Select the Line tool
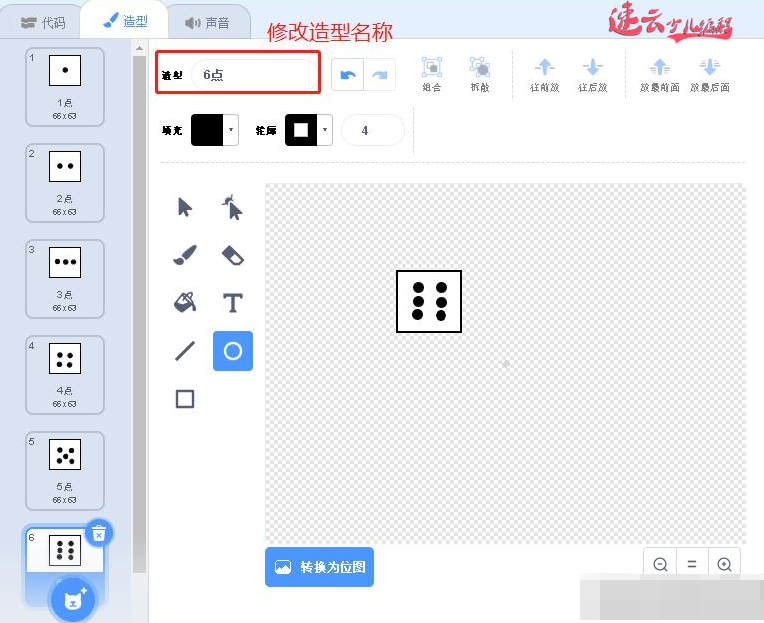764x623 pixels. click(185, 351)
